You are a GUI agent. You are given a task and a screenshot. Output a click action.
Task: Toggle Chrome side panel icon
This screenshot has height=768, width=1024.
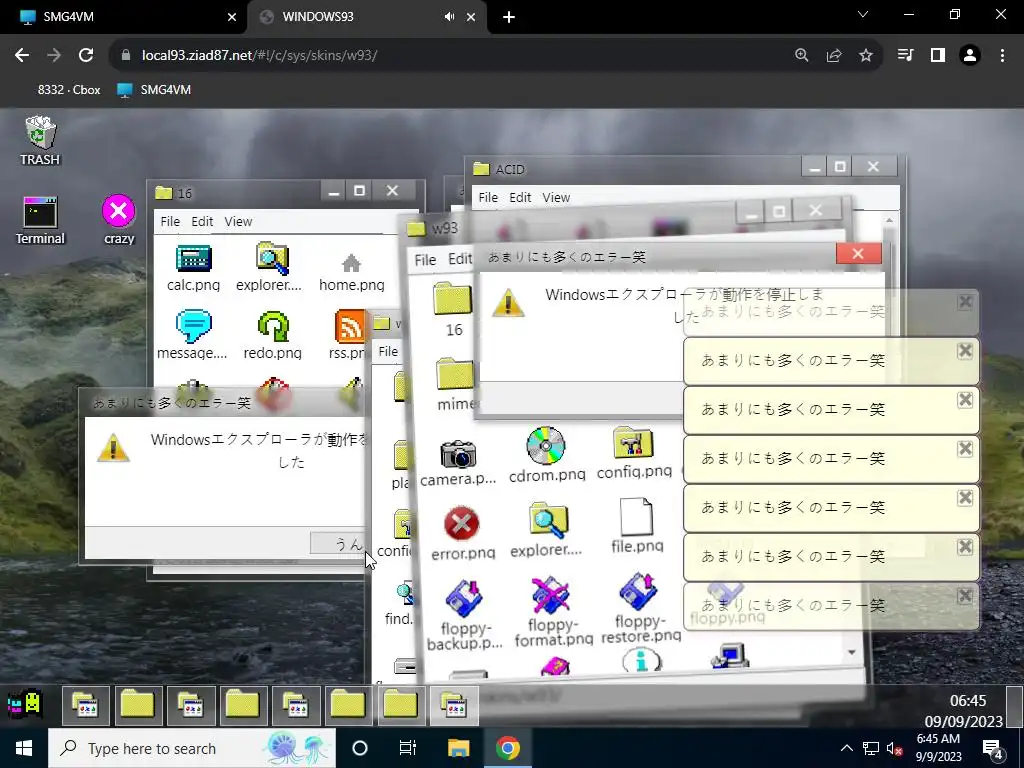(x=938, y=56)
